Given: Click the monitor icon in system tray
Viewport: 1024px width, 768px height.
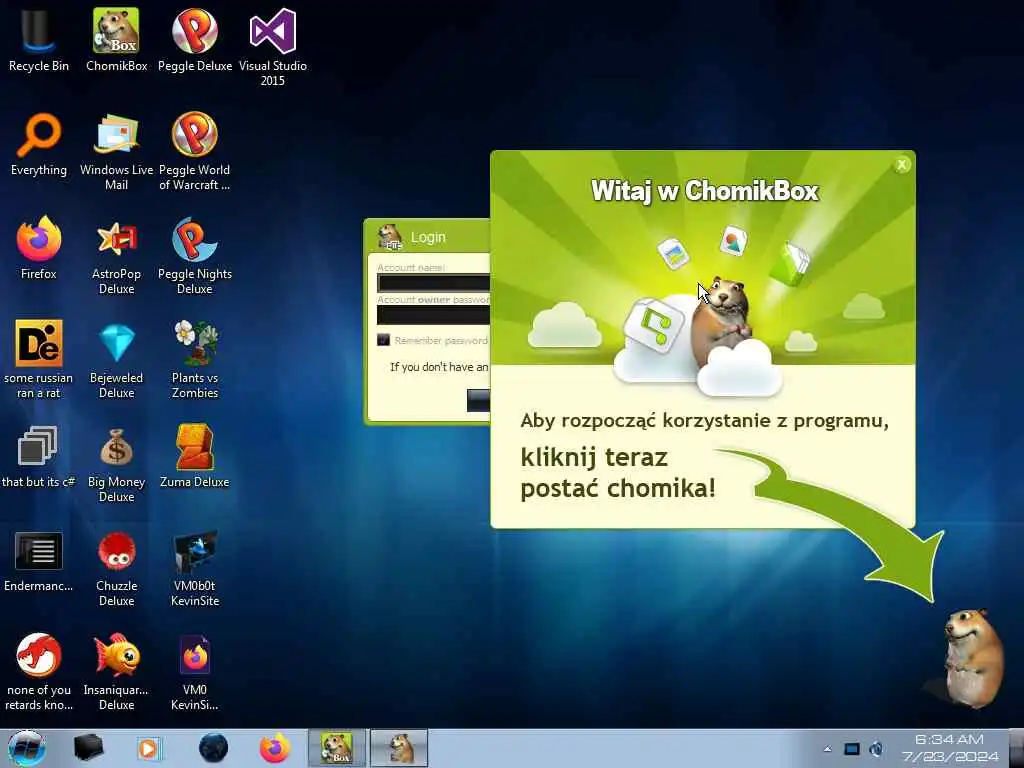Looking at the screenshot, I should click(852, 749).
